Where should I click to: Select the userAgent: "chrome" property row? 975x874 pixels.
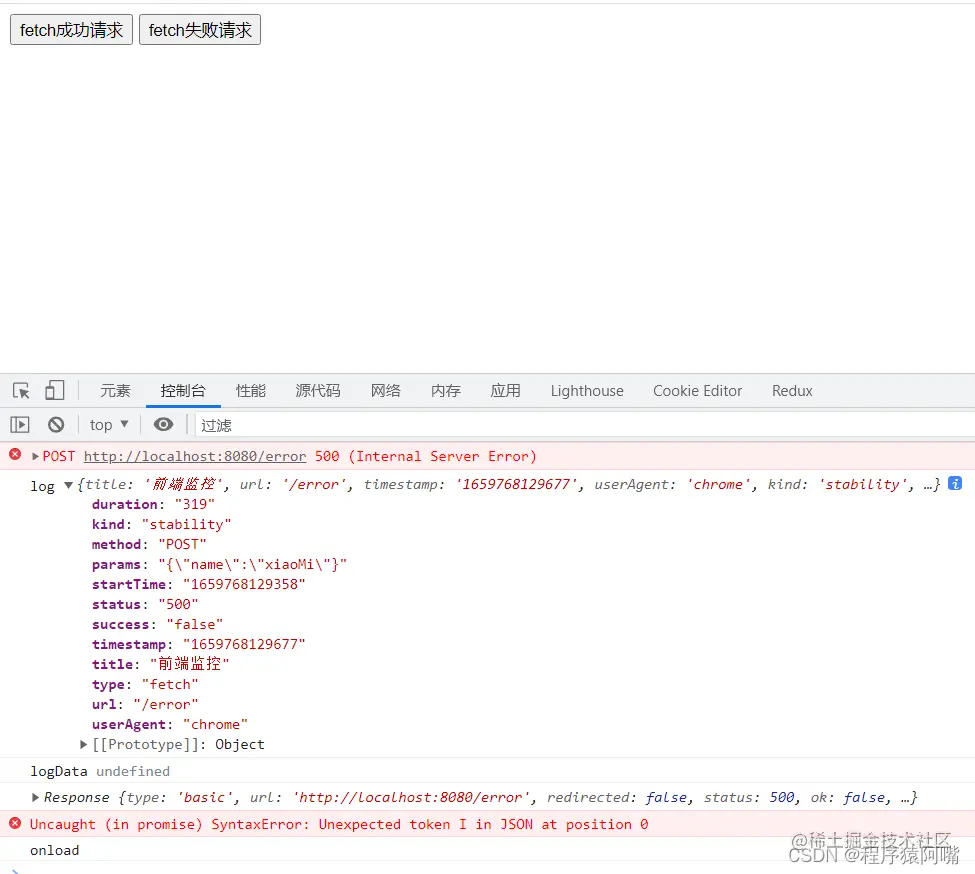click(170, 724)
